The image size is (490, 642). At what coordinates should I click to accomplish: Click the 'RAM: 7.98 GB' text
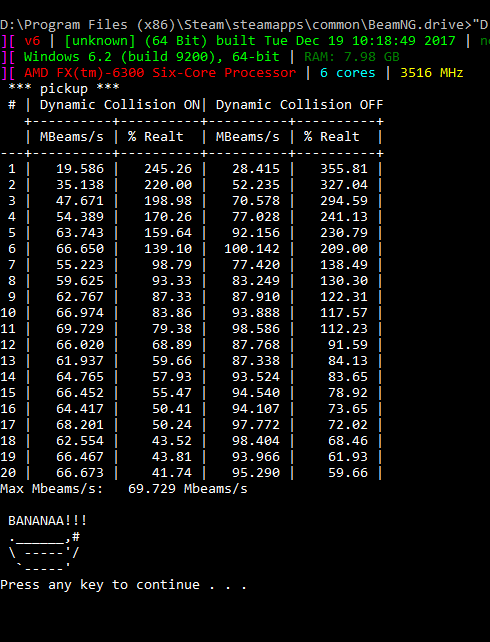click(352, 57)
